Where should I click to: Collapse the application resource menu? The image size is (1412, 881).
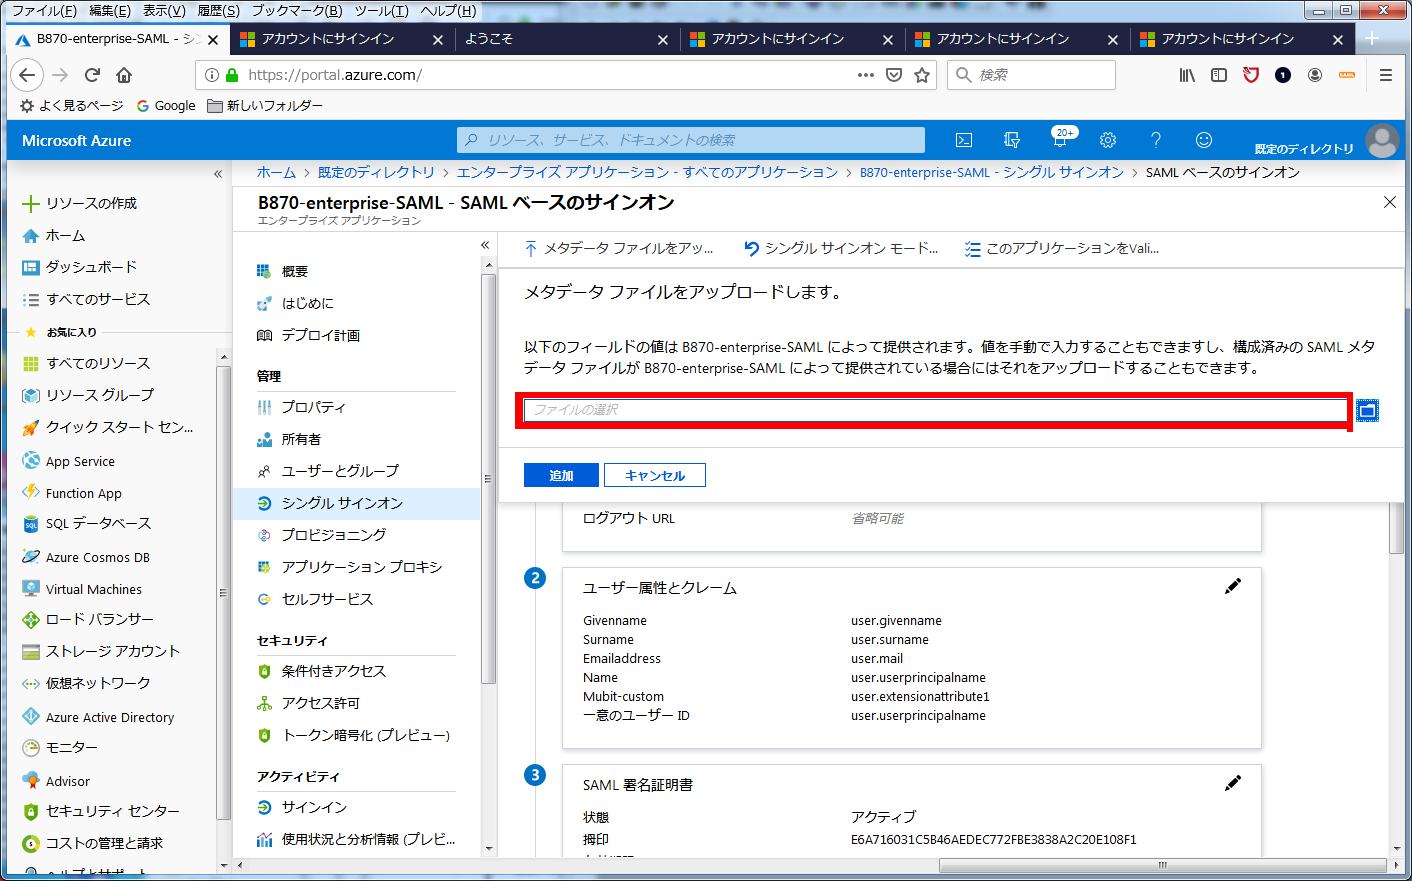click(x=485, y=245)
